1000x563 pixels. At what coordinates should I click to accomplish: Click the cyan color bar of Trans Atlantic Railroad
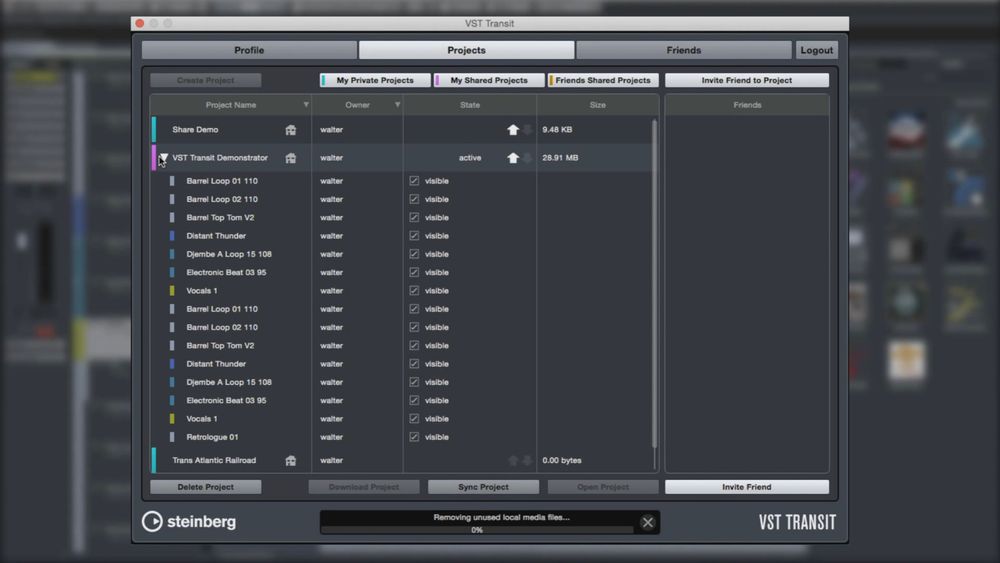coord(154,460)
